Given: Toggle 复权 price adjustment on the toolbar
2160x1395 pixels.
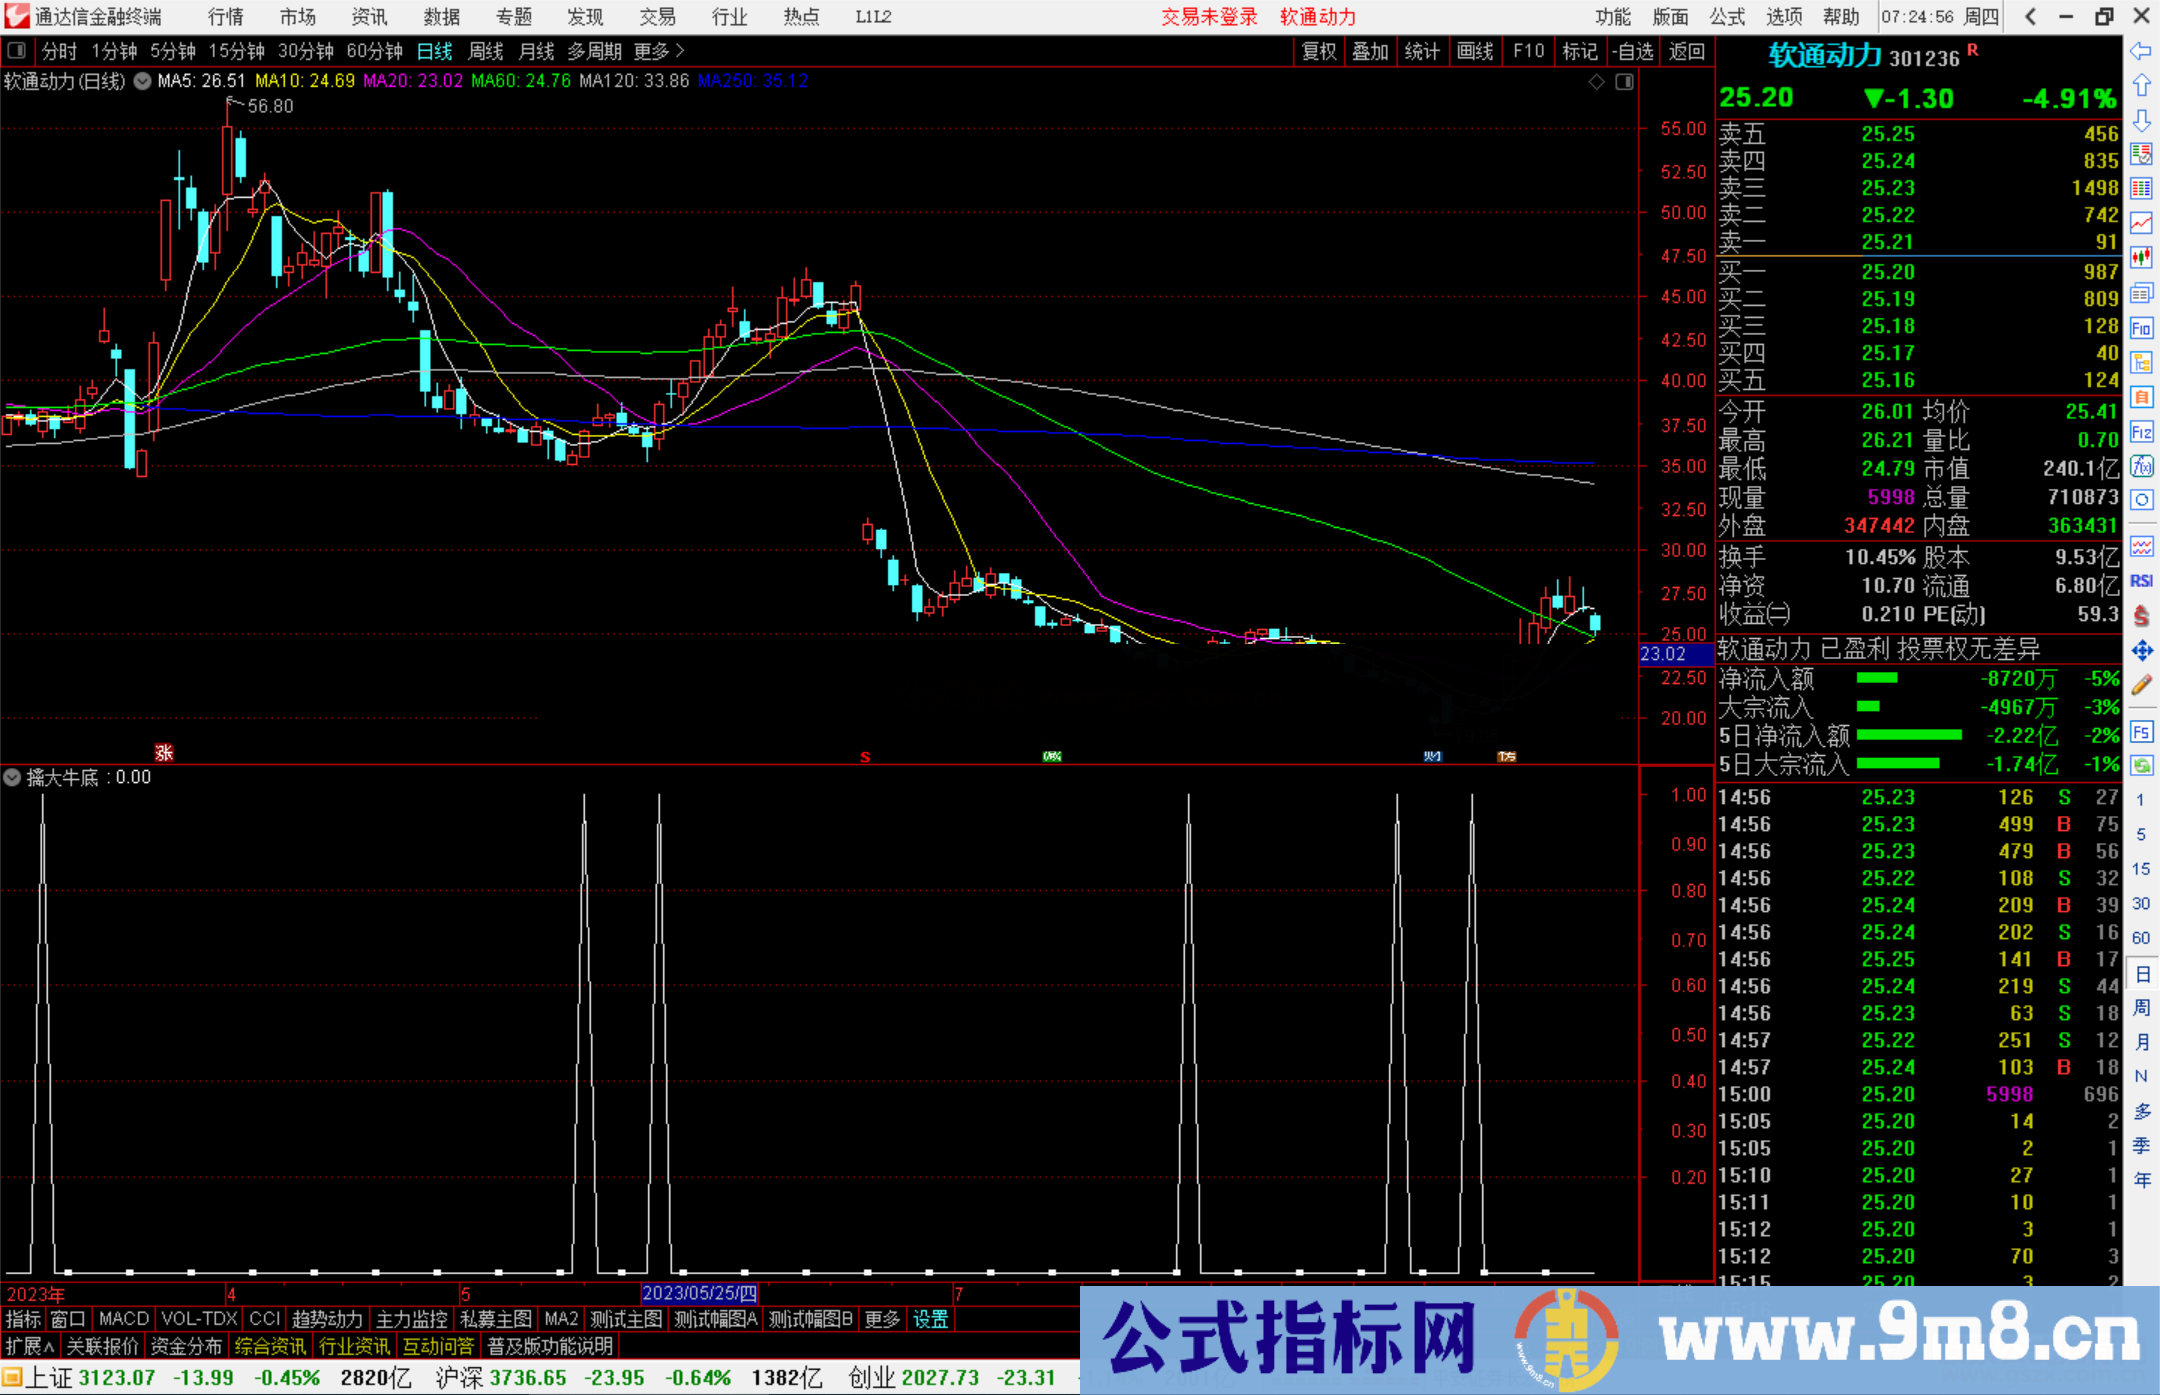Looking at the screenshot, I should click(x=1317, y=51).
